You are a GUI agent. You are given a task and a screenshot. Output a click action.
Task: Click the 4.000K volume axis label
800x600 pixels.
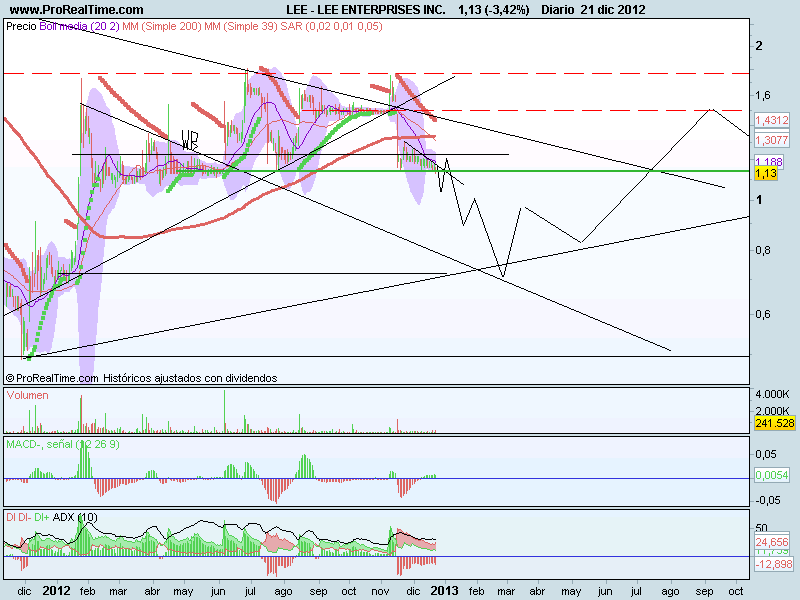click(772, 394)
